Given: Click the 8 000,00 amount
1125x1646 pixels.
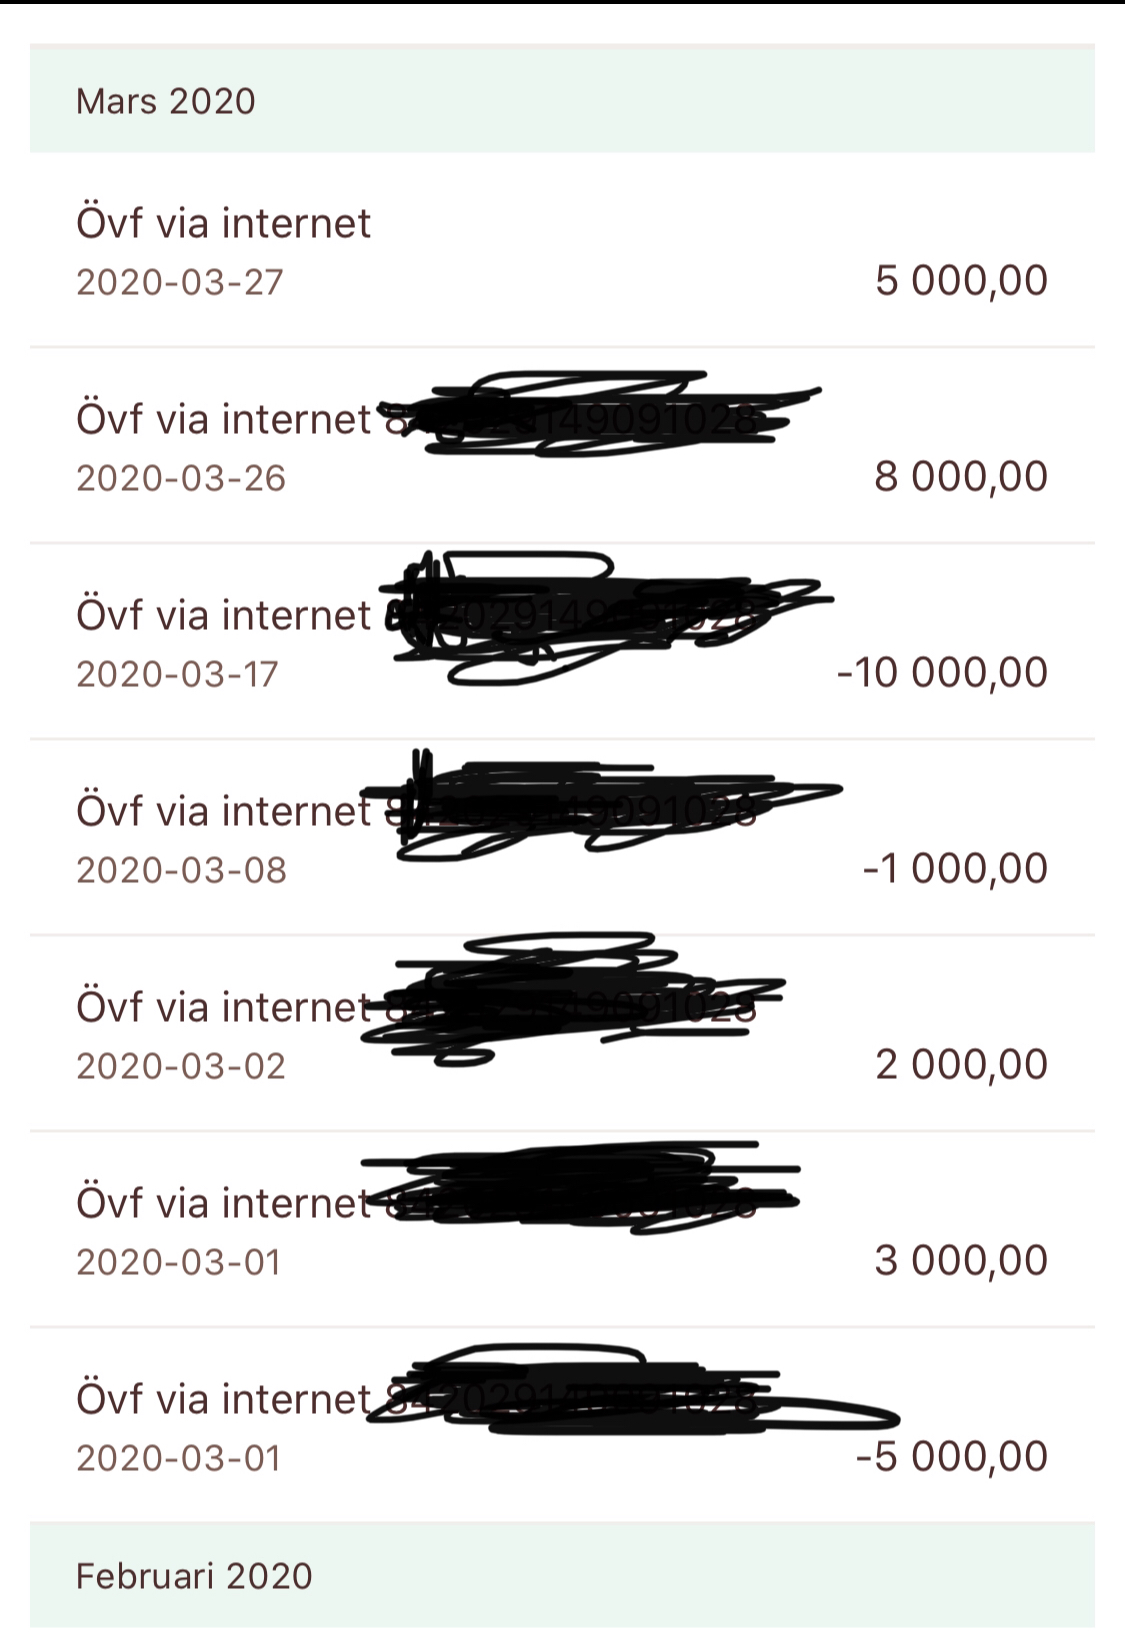Looking at the screenshot, I should pyautogui.click(x=962, y=477).
